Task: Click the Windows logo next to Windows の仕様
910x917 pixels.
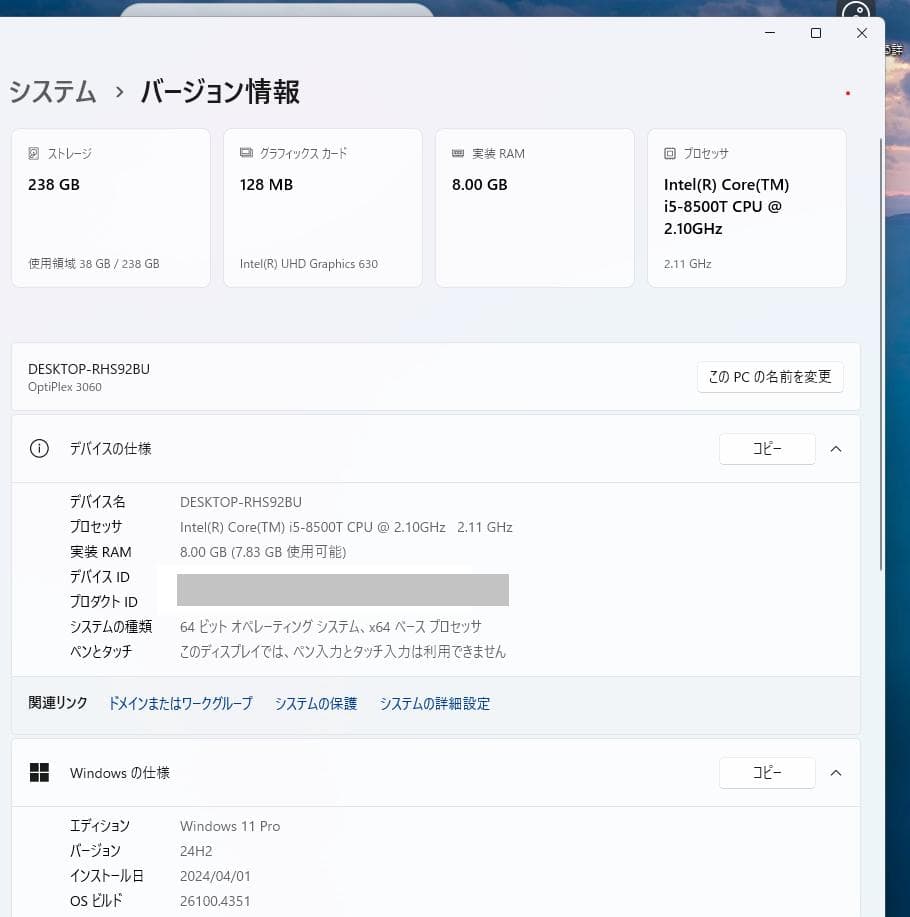Action: [x=39, y=772]
